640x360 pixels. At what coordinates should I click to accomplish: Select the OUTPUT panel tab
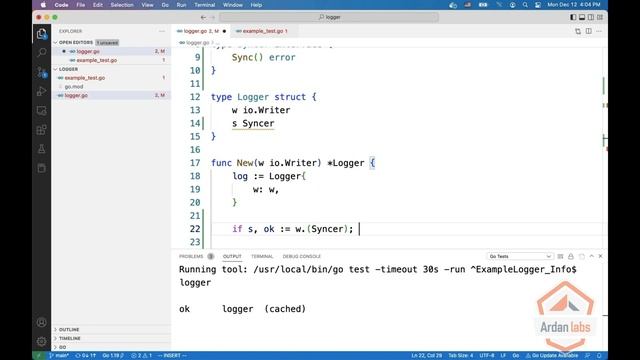232,256
